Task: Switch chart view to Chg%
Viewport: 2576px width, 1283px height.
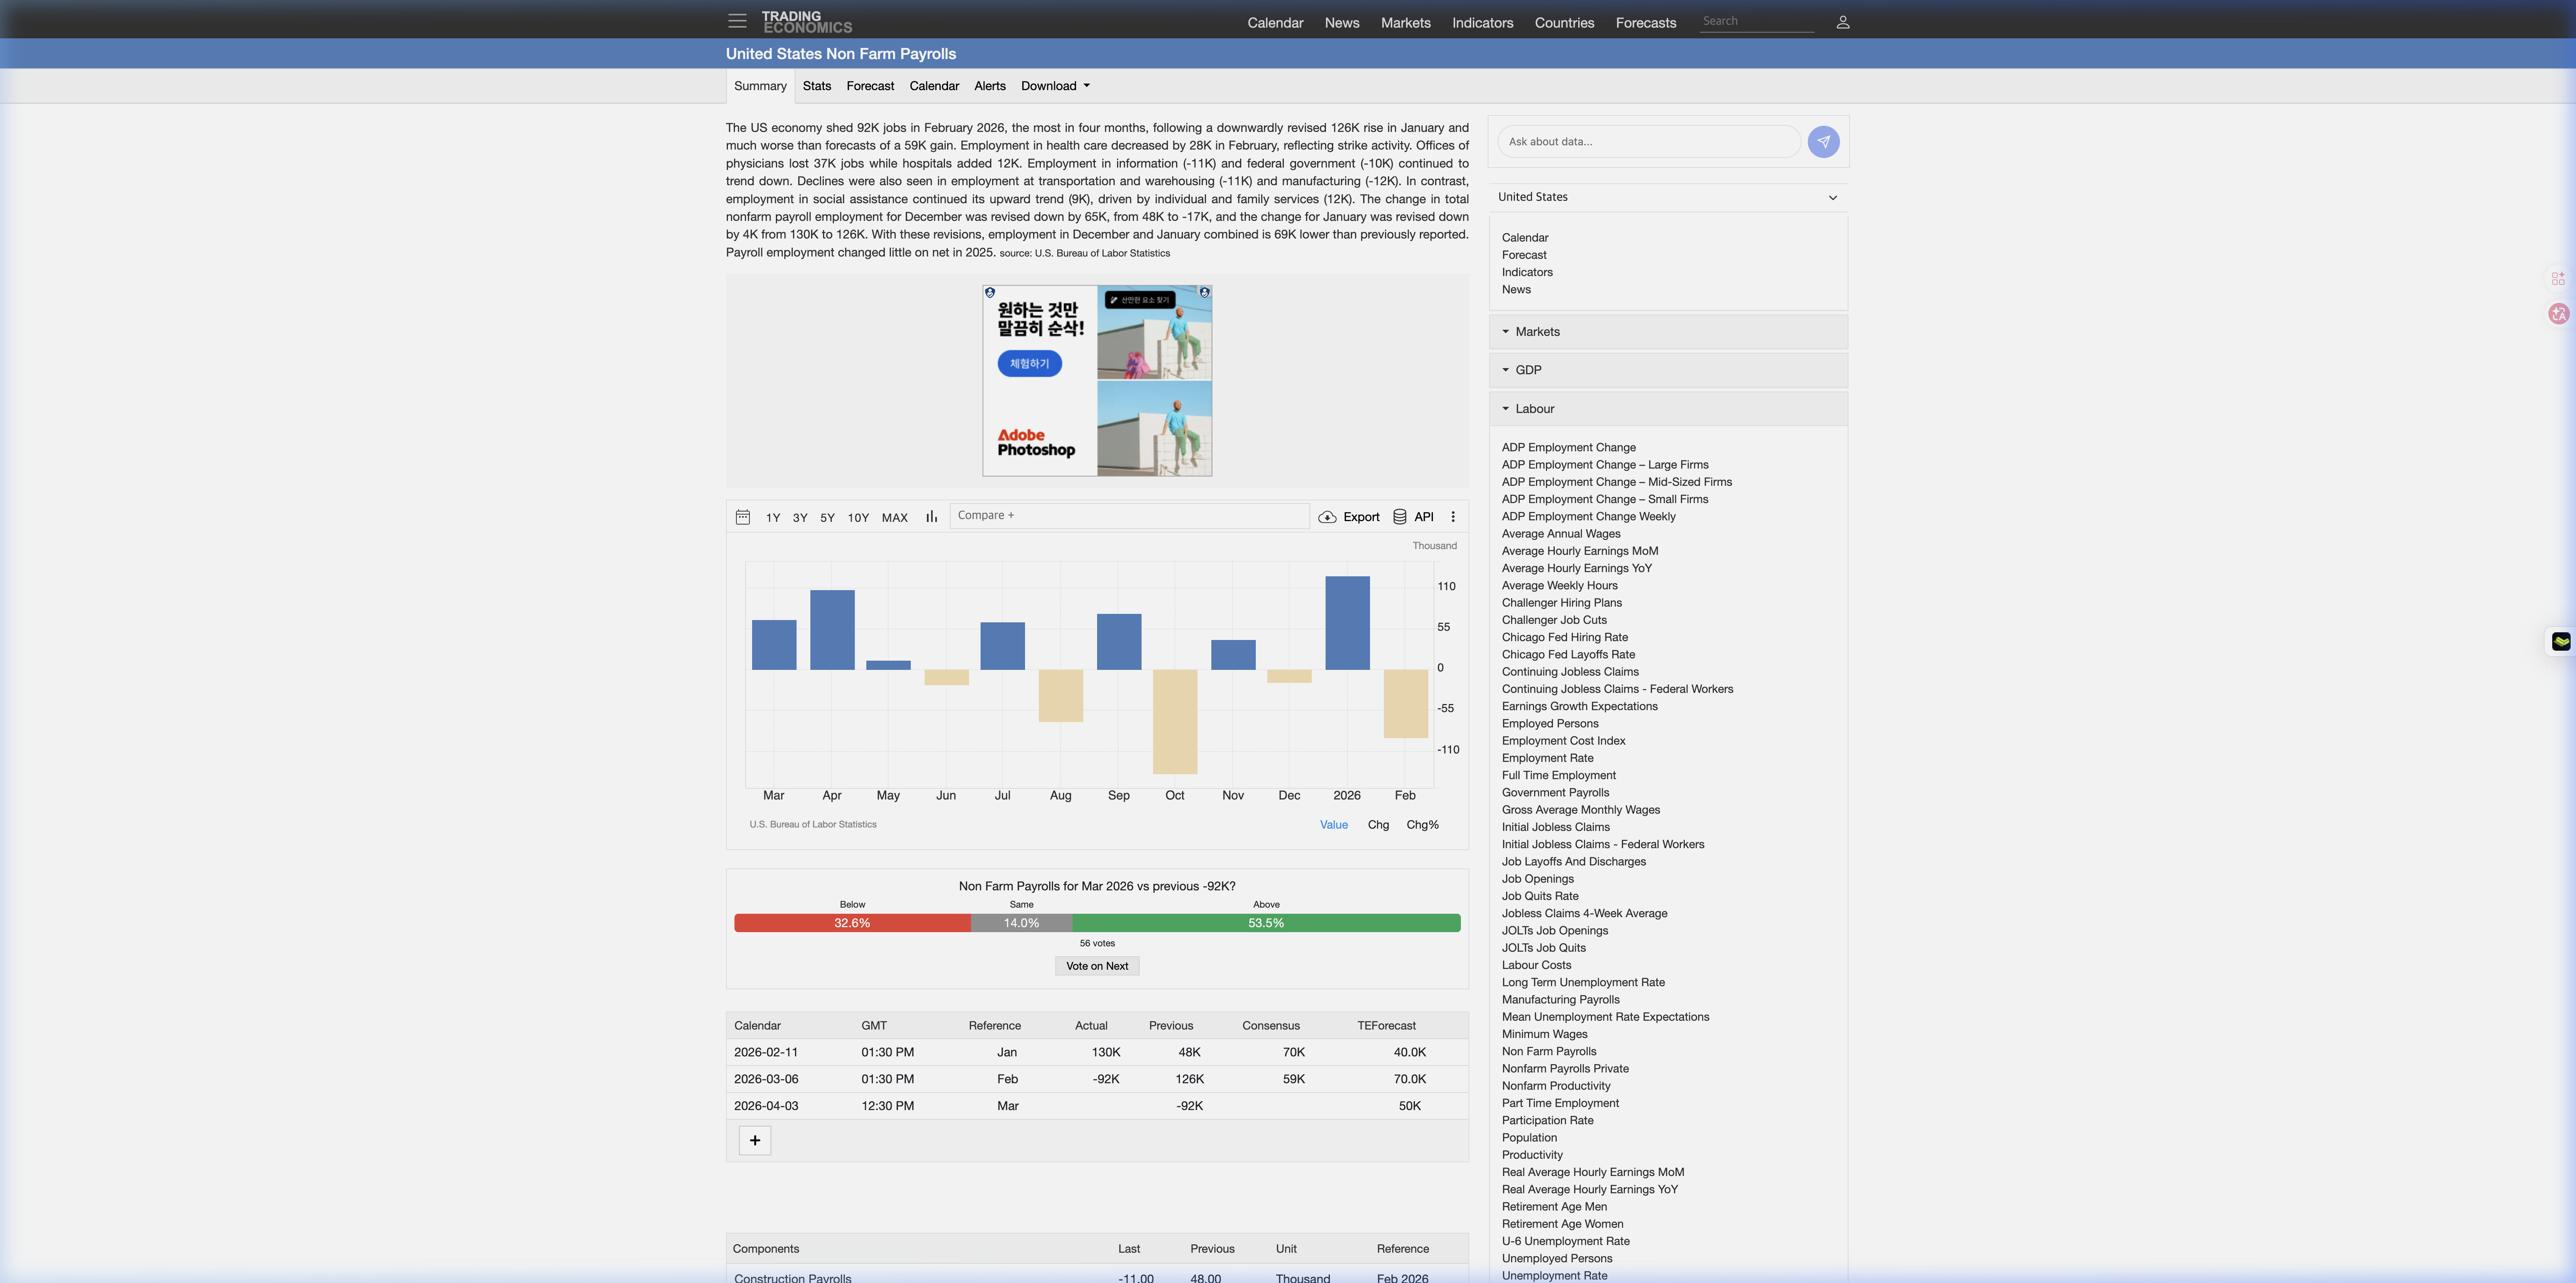Action: [x=1422, y=825]
